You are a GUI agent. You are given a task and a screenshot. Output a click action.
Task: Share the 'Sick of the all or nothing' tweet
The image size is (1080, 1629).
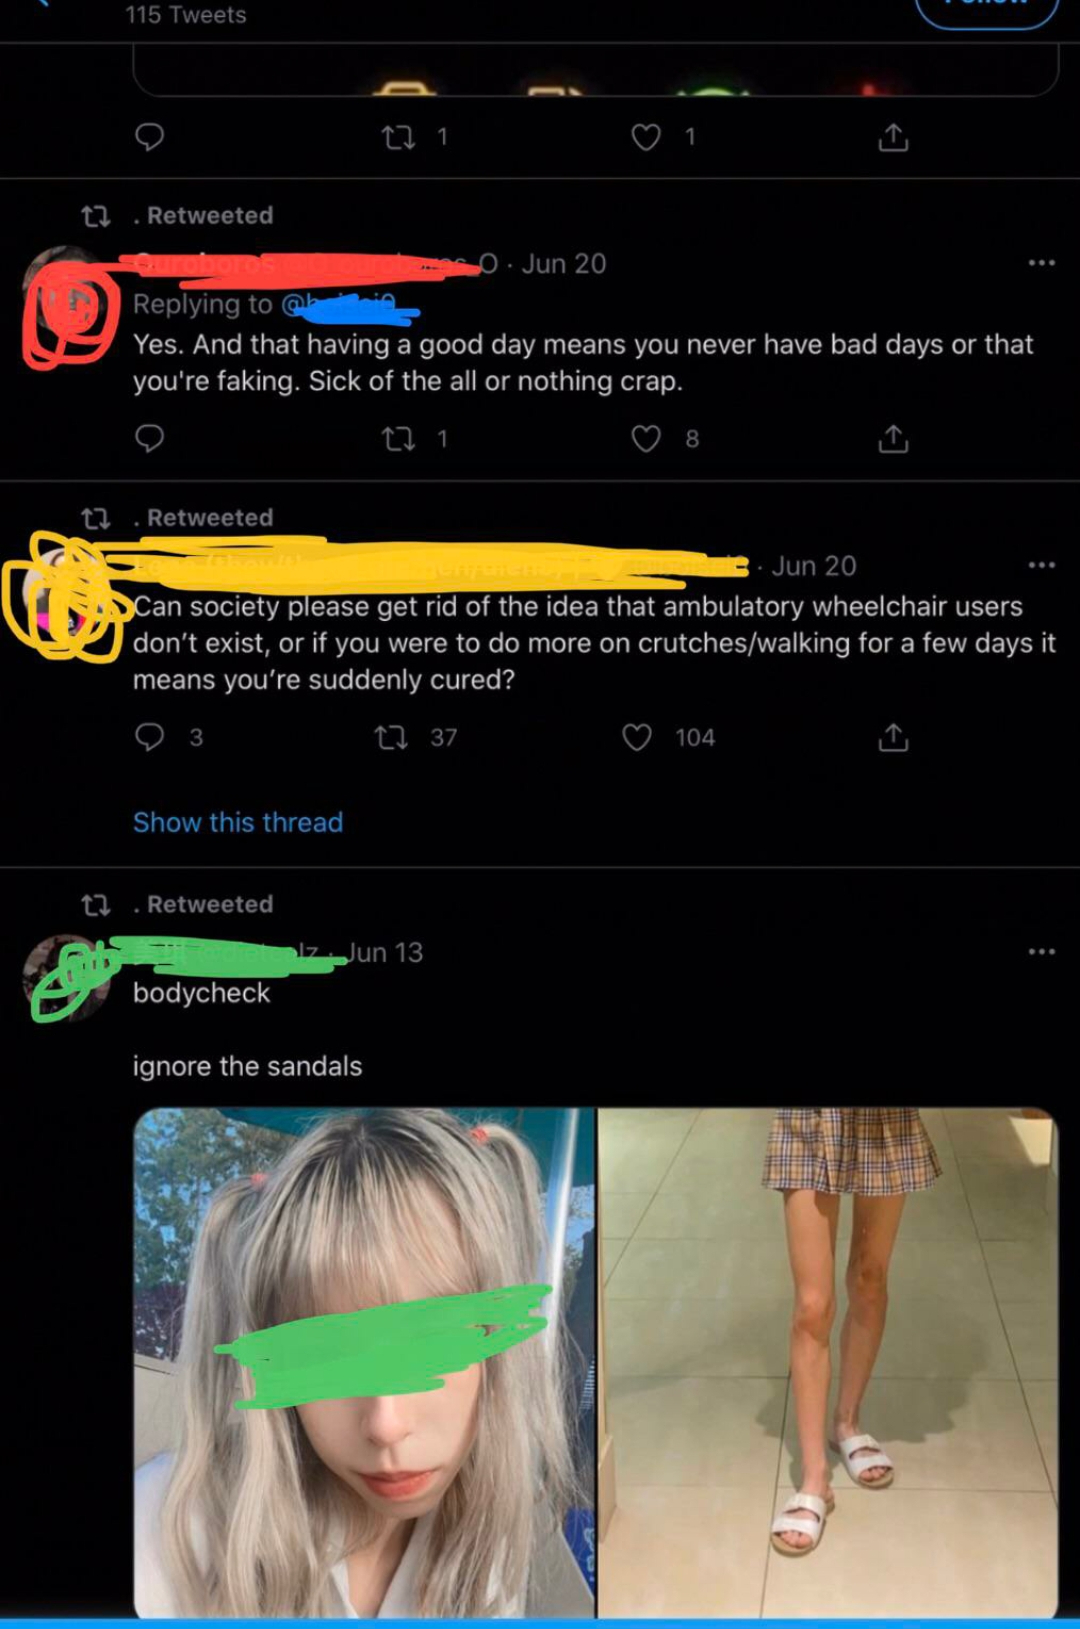893,438
